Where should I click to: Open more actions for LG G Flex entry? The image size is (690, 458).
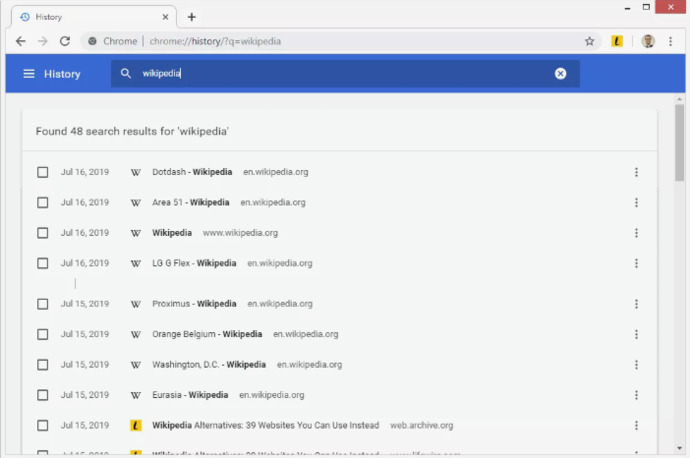636,263
